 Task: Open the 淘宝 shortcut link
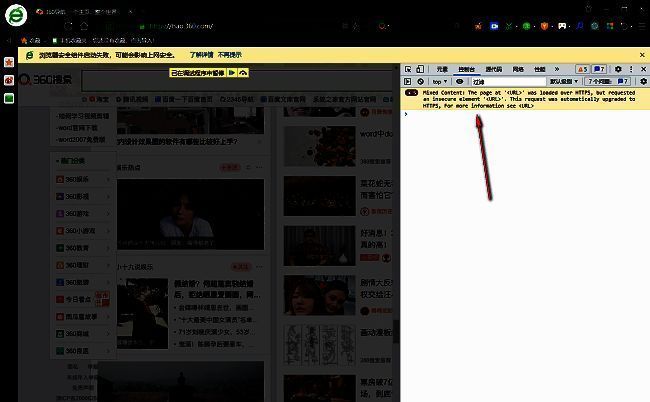(99, 99)
